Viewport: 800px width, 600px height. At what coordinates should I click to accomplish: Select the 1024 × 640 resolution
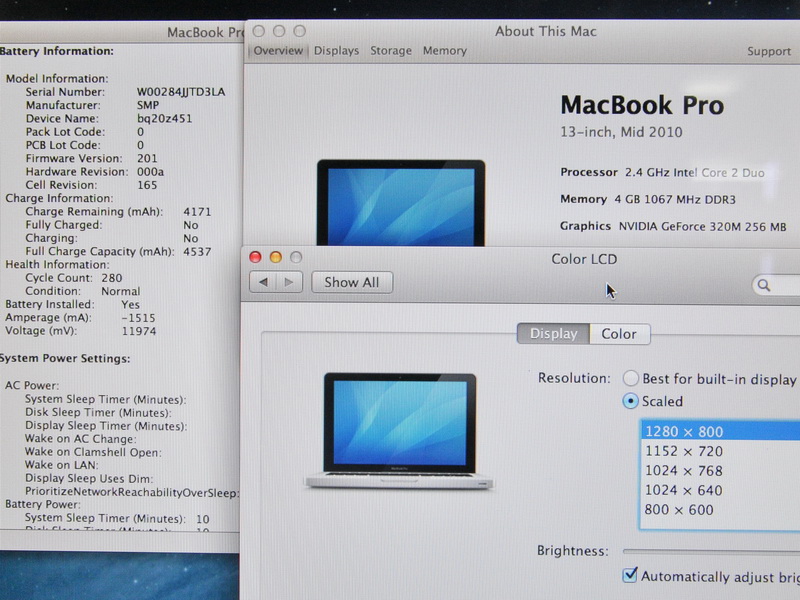point(720,490)
